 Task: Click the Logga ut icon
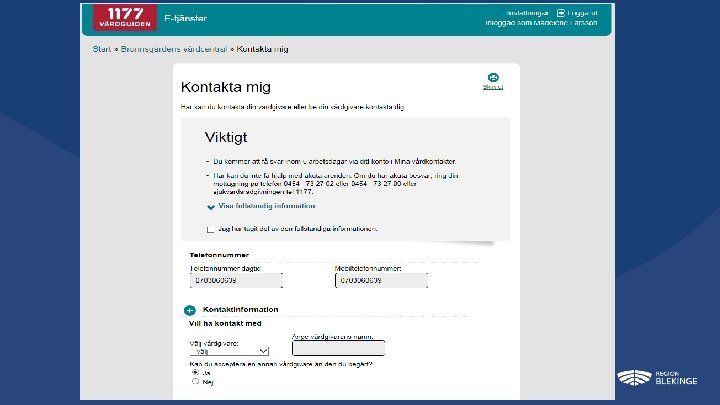(561, 13)
